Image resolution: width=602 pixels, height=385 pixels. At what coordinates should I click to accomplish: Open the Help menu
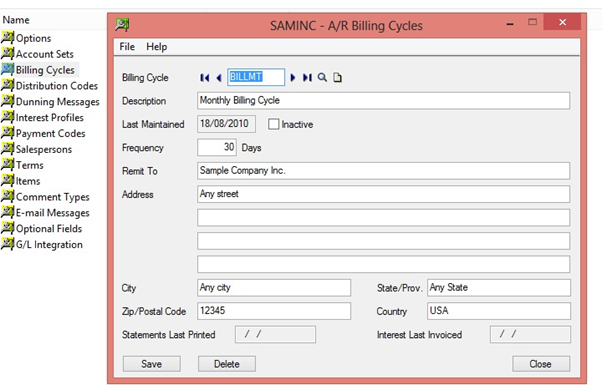pos(157,47)
